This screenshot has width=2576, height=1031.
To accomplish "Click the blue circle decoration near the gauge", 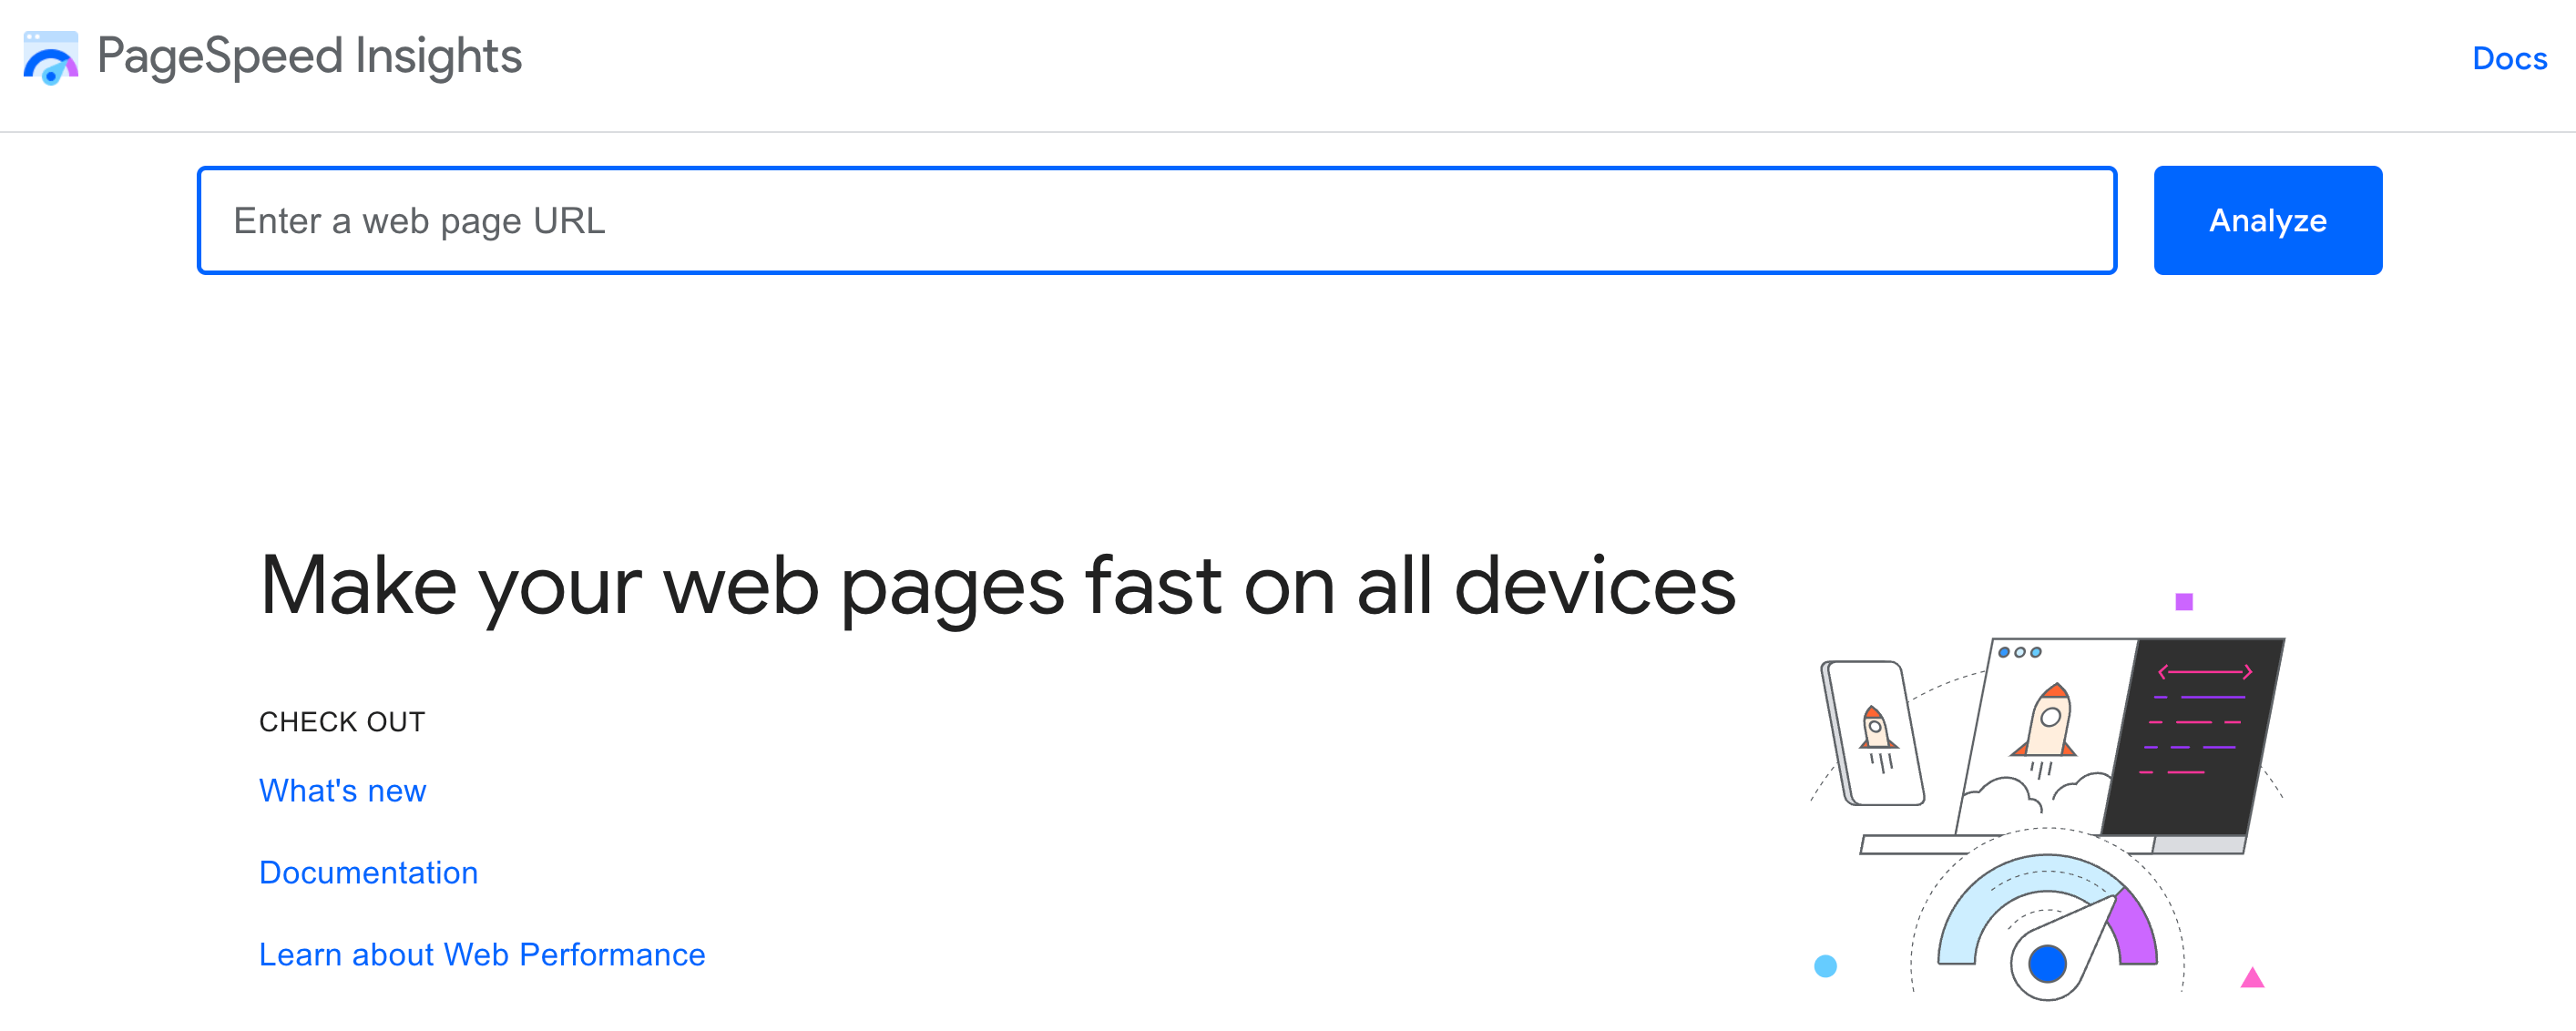I will click(1826, 966).
